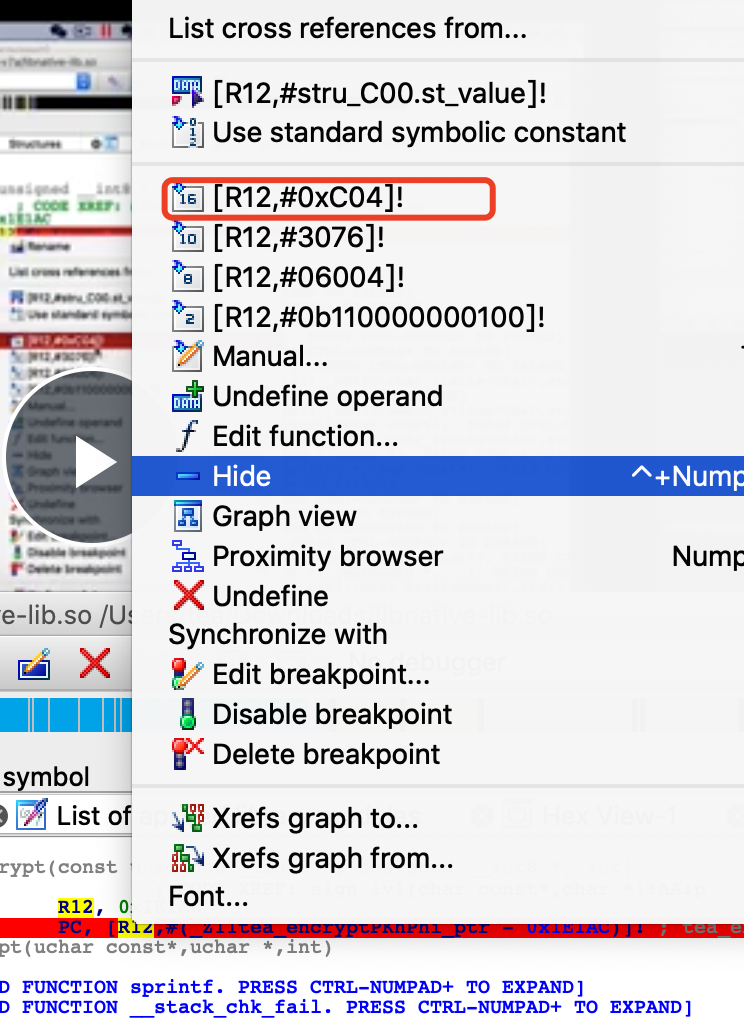Click the highlighted Hide menu item
The image size is (744, 1018).
click(x=438, y=476)
